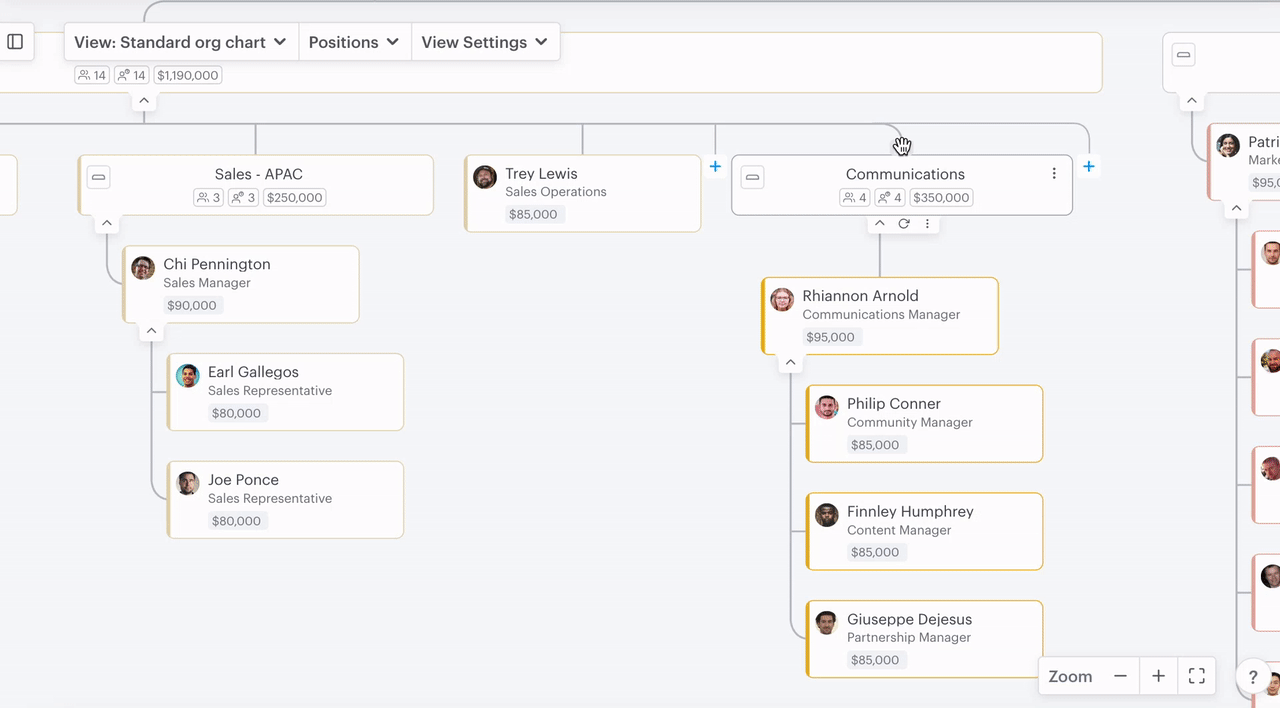The width and height of the screenshot is (1280, 708).
Task: Collapse Chi Pennington's direct reports
Action: (150, 330)
